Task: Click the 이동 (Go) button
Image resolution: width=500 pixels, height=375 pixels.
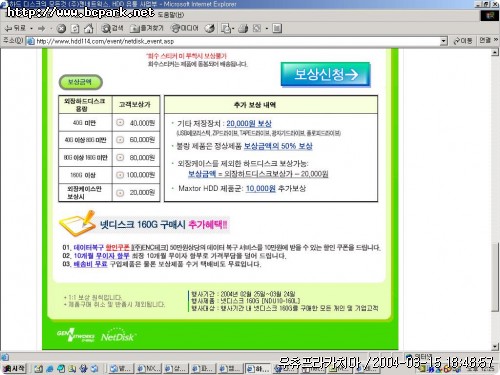Action: 463,41
